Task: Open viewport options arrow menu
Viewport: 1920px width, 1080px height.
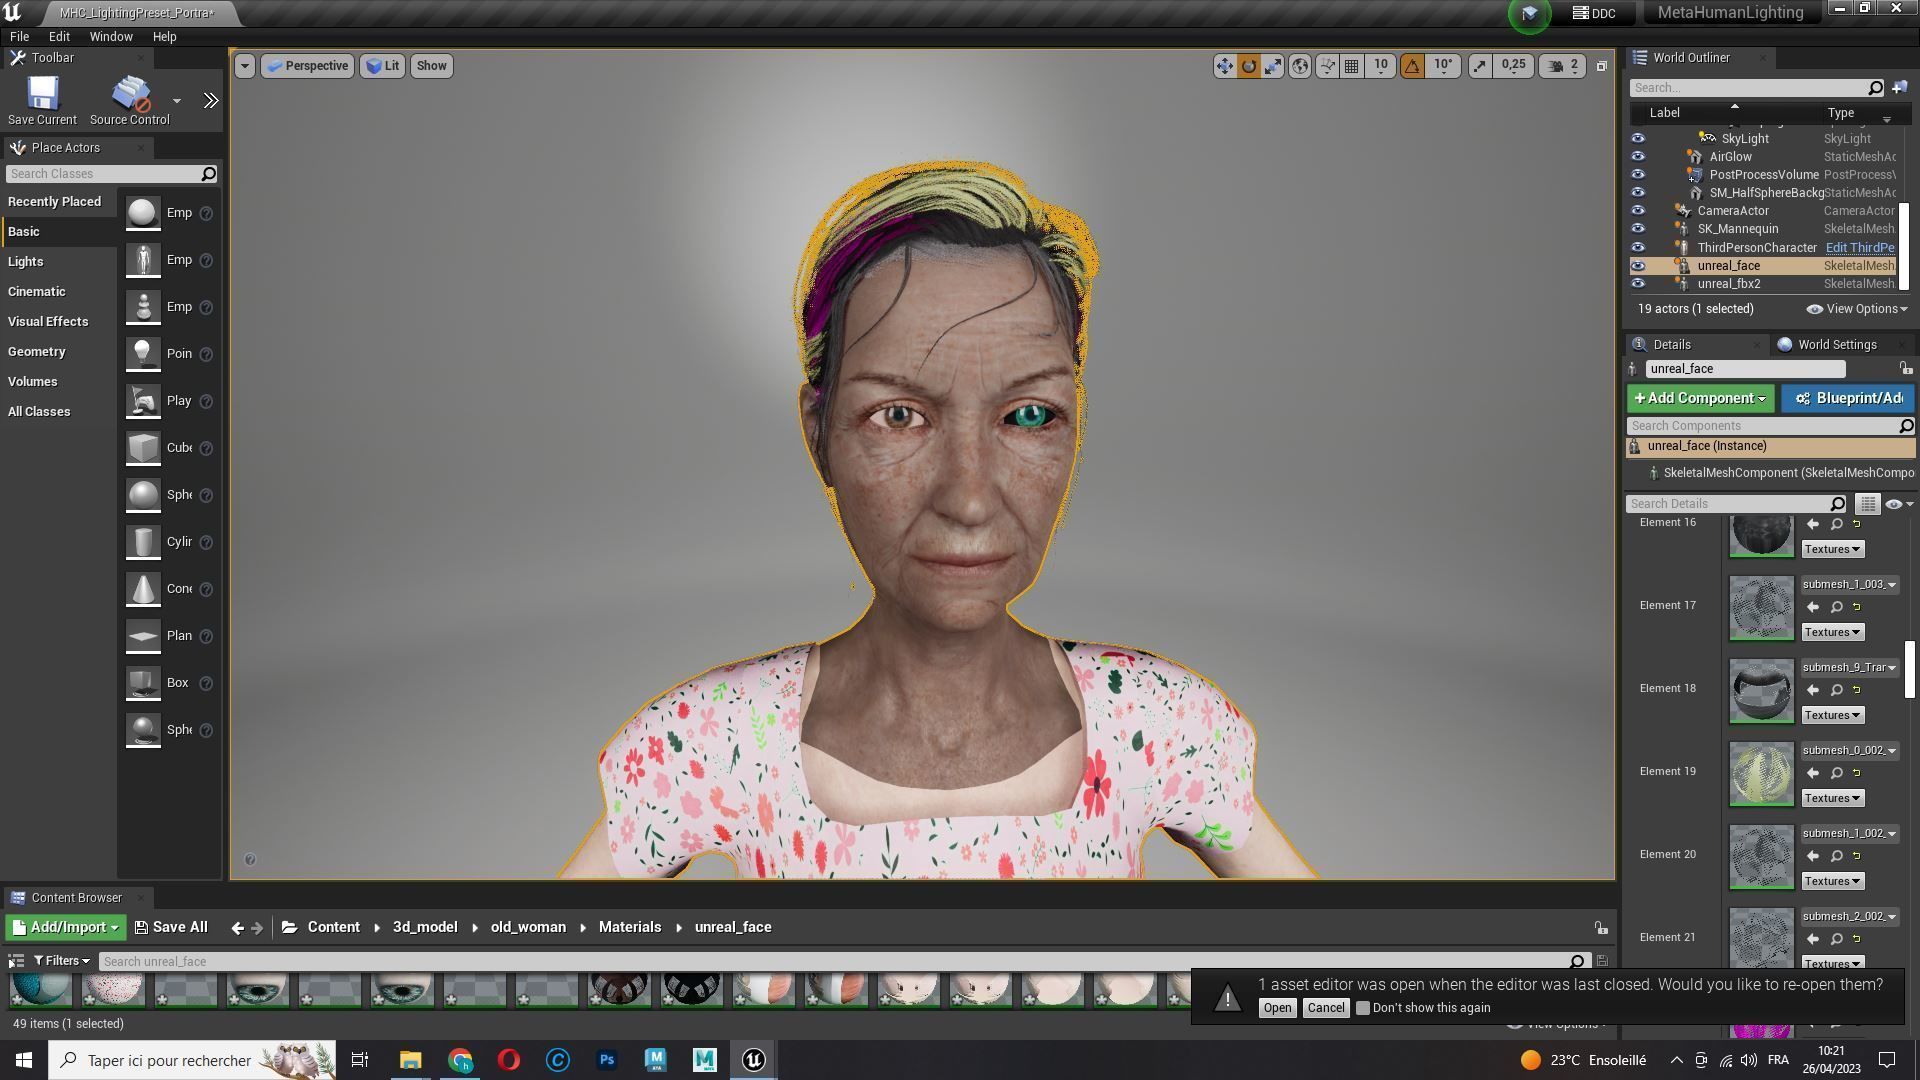Action: click(x=244, y=66)
